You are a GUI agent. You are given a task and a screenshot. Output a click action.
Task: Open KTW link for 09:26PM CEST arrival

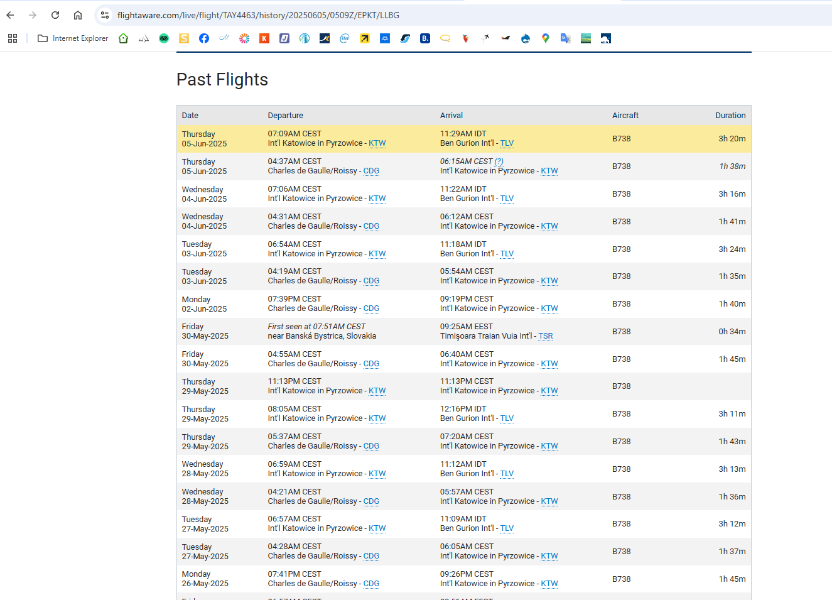coord(549,583)
